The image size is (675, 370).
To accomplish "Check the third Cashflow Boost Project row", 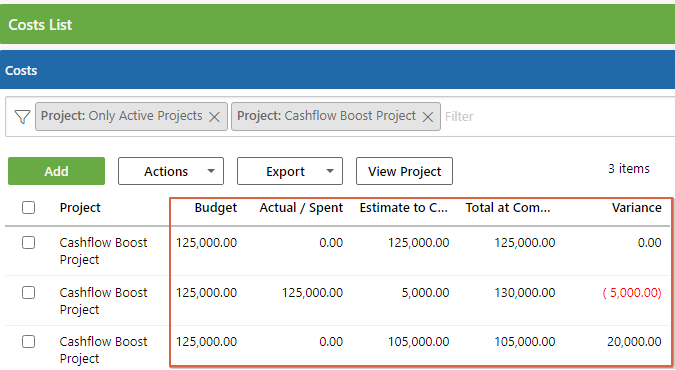I will 28,342.
